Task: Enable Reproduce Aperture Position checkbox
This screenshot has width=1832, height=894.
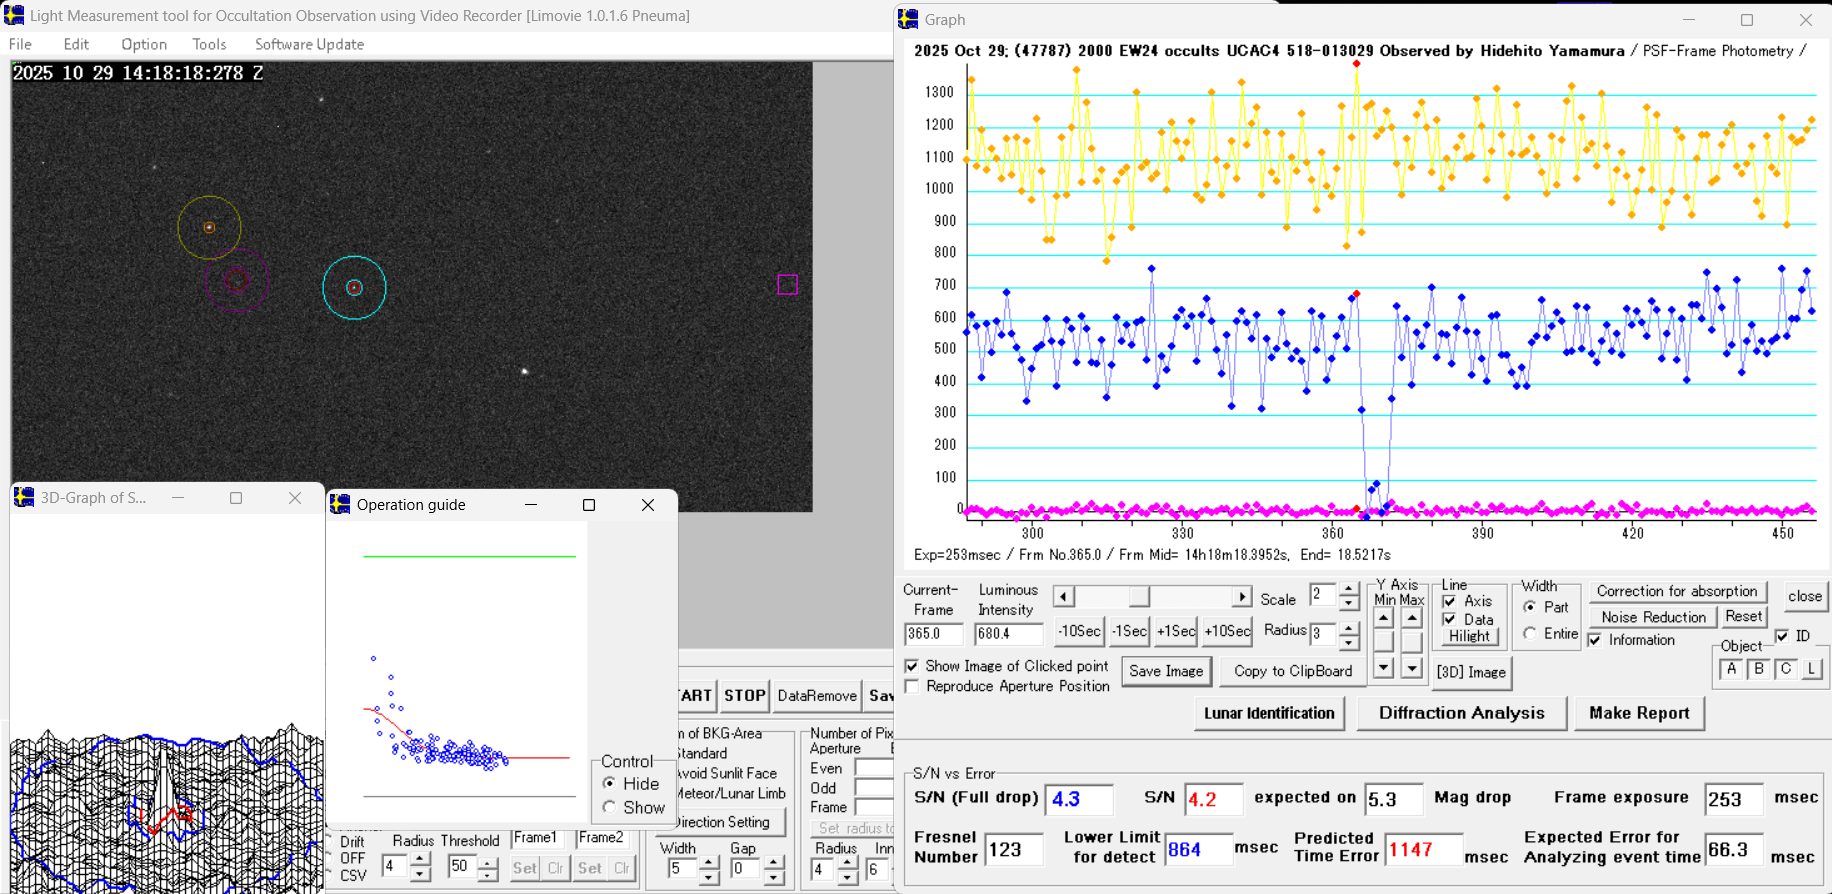Action: 912,686
